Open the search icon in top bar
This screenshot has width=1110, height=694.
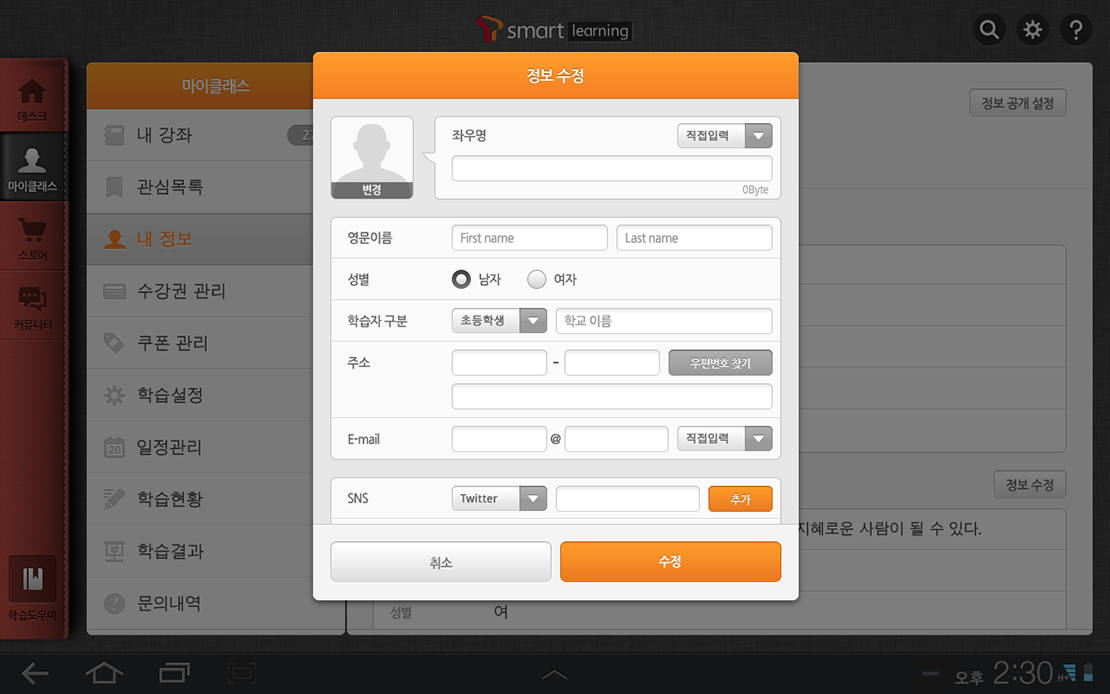tap(989, 30)
